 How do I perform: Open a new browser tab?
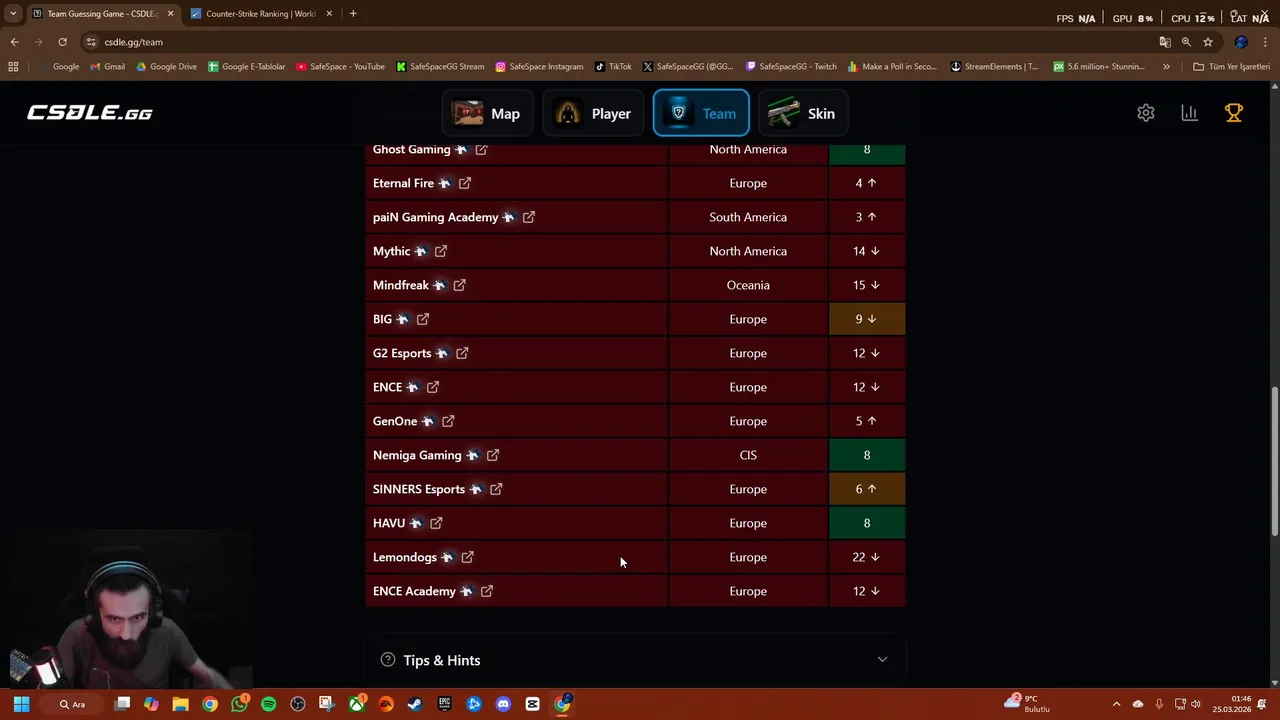[353, 14]
